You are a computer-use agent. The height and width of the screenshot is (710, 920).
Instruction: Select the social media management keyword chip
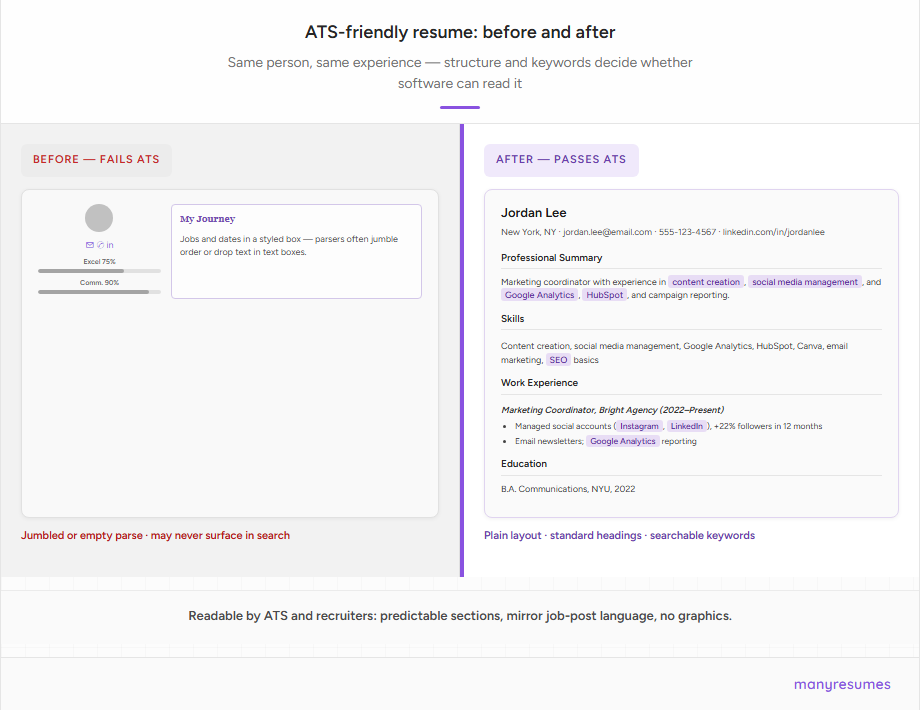point(803,281)
